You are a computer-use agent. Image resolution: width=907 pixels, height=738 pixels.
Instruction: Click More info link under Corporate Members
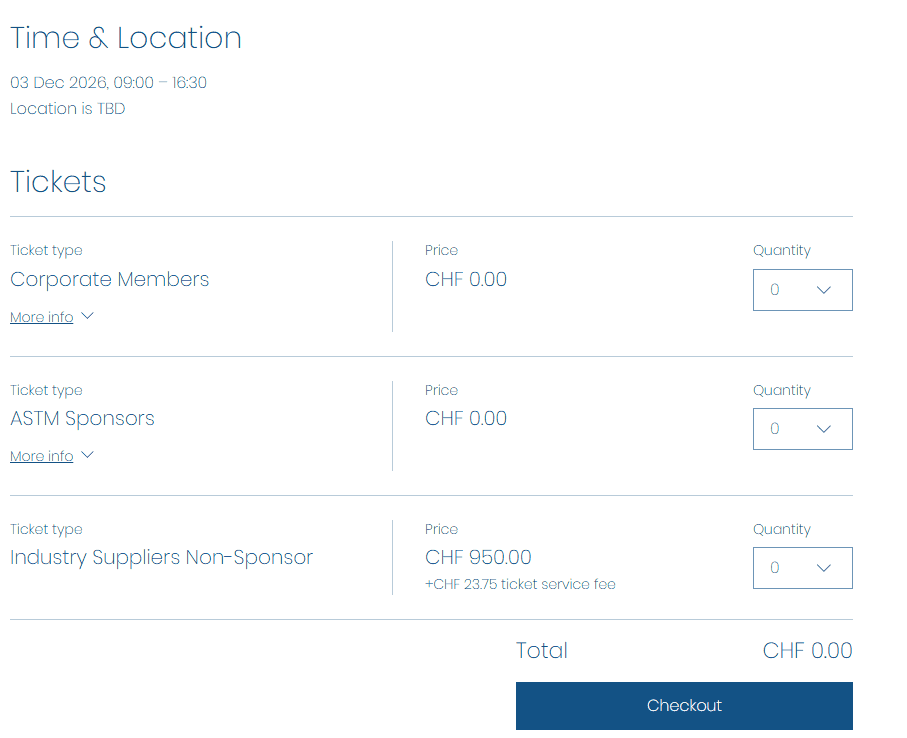point(42,317)
